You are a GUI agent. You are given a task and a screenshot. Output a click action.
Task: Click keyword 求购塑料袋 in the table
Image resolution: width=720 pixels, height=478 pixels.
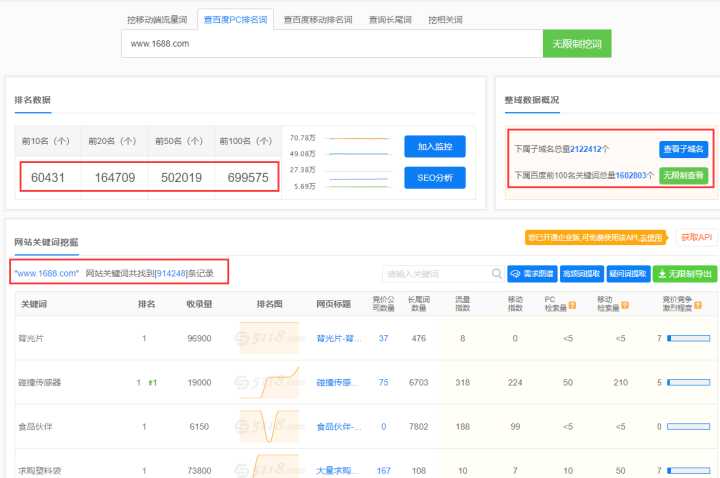(39, 471)
